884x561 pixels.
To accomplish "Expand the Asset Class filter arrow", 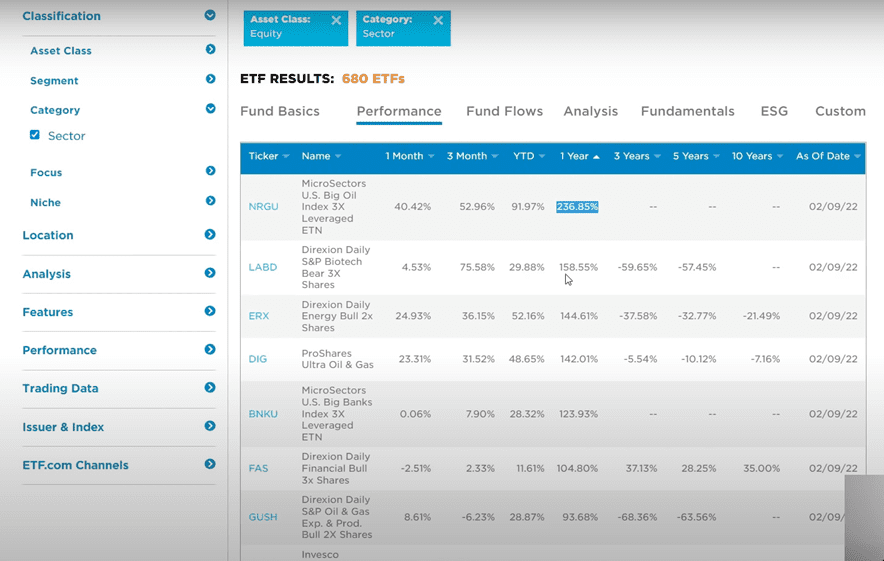I will point(210,49).
